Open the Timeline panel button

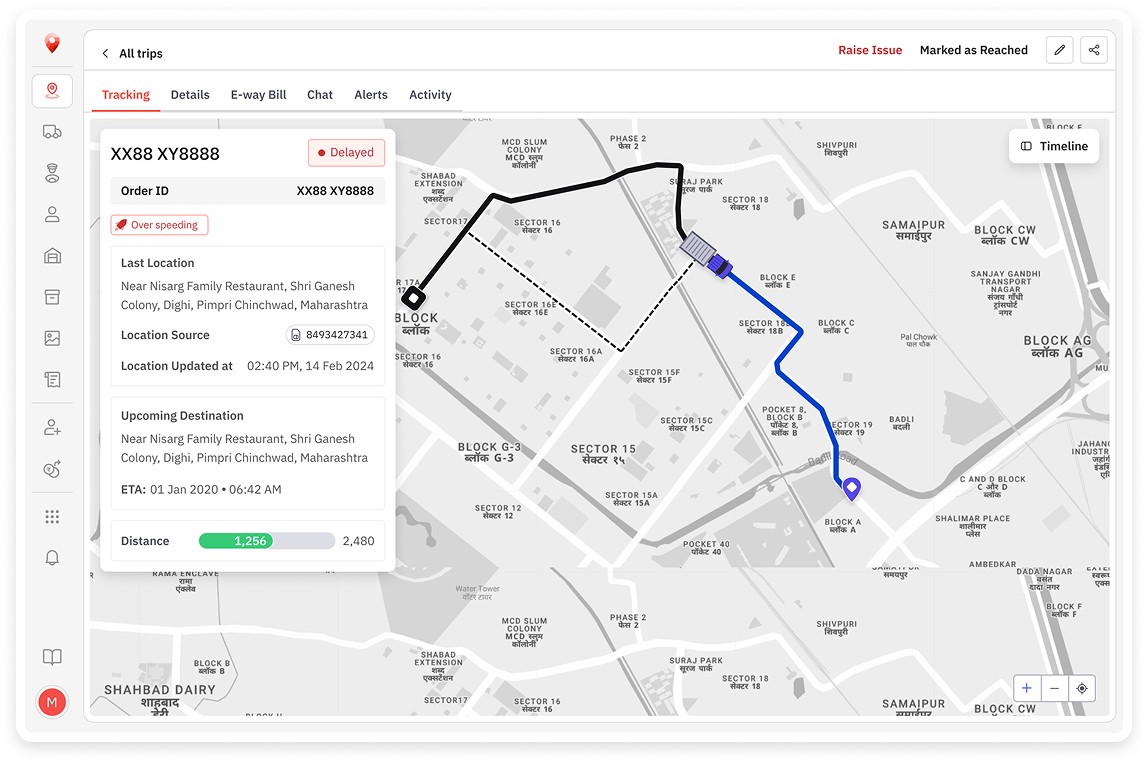1054,146
